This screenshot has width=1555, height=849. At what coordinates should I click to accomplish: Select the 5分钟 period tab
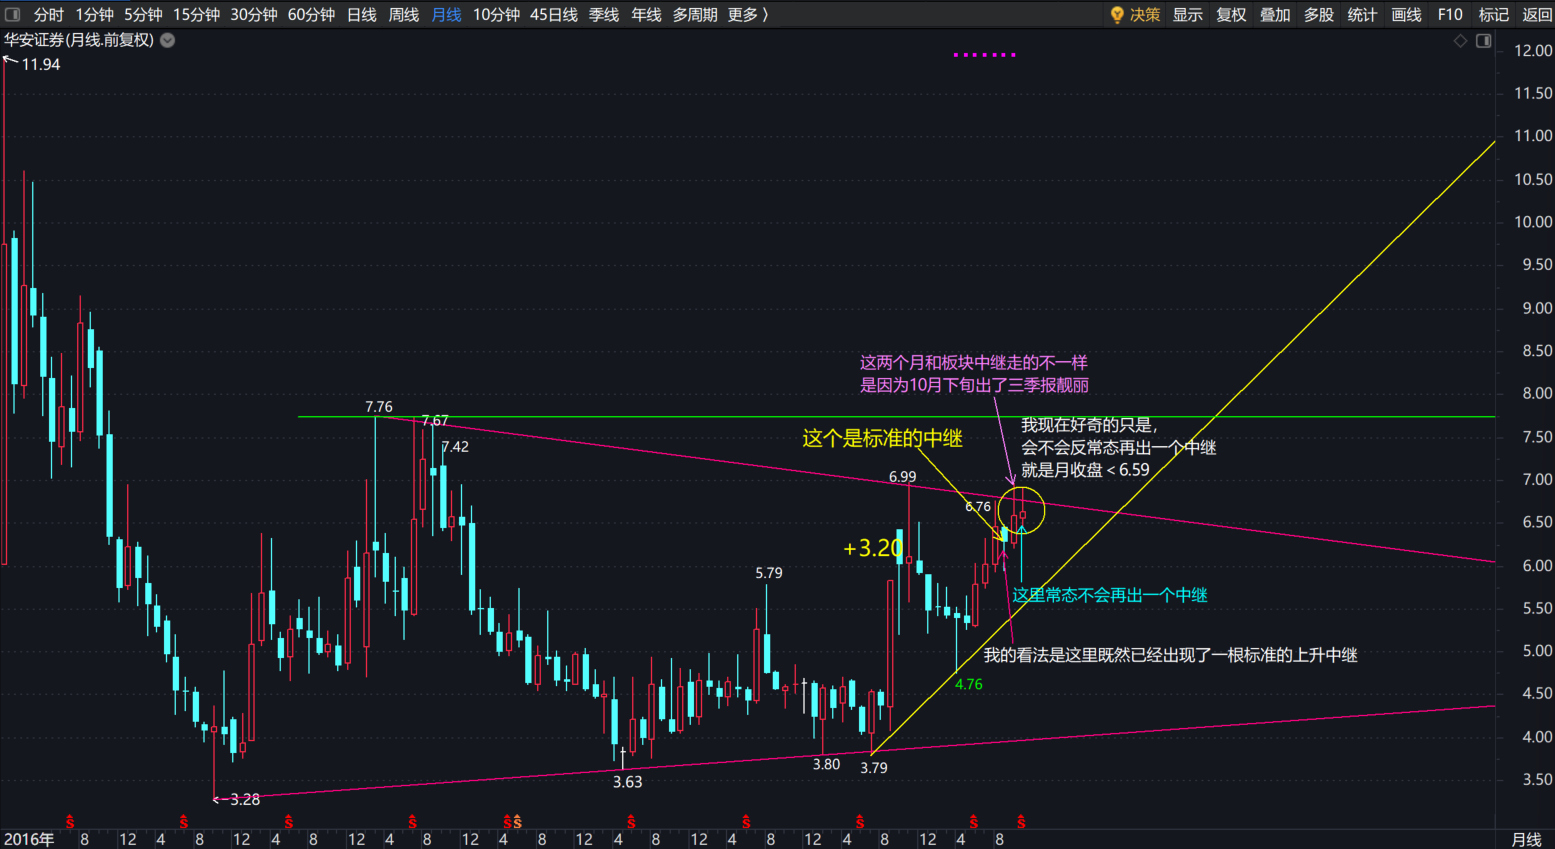coord(143,14)
